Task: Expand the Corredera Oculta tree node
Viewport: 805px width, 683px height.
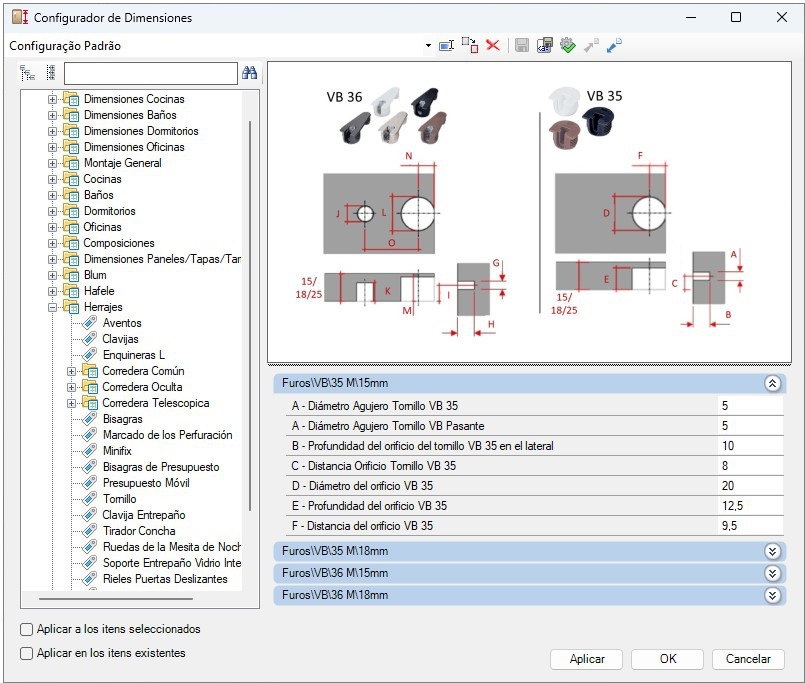Action: coord(72,387)
